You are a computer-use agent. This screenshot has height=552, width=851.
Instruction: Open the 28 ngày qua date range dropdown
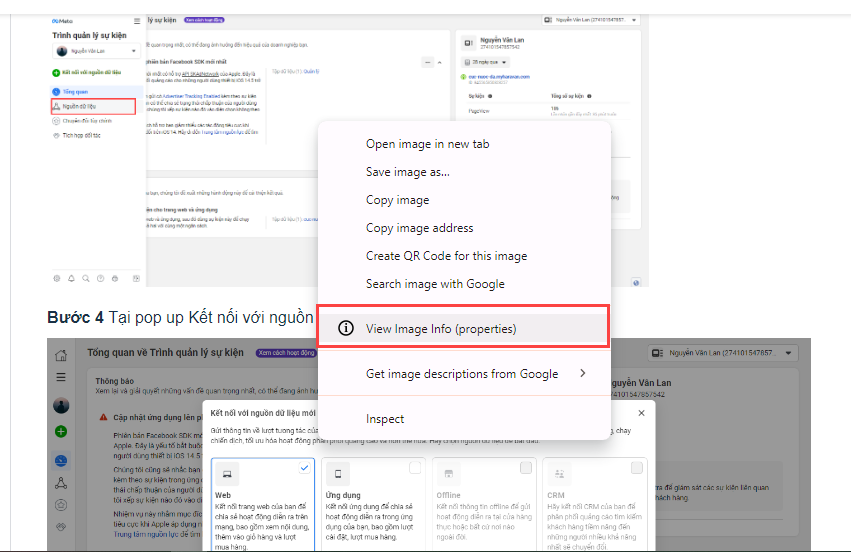pos(485,62)
